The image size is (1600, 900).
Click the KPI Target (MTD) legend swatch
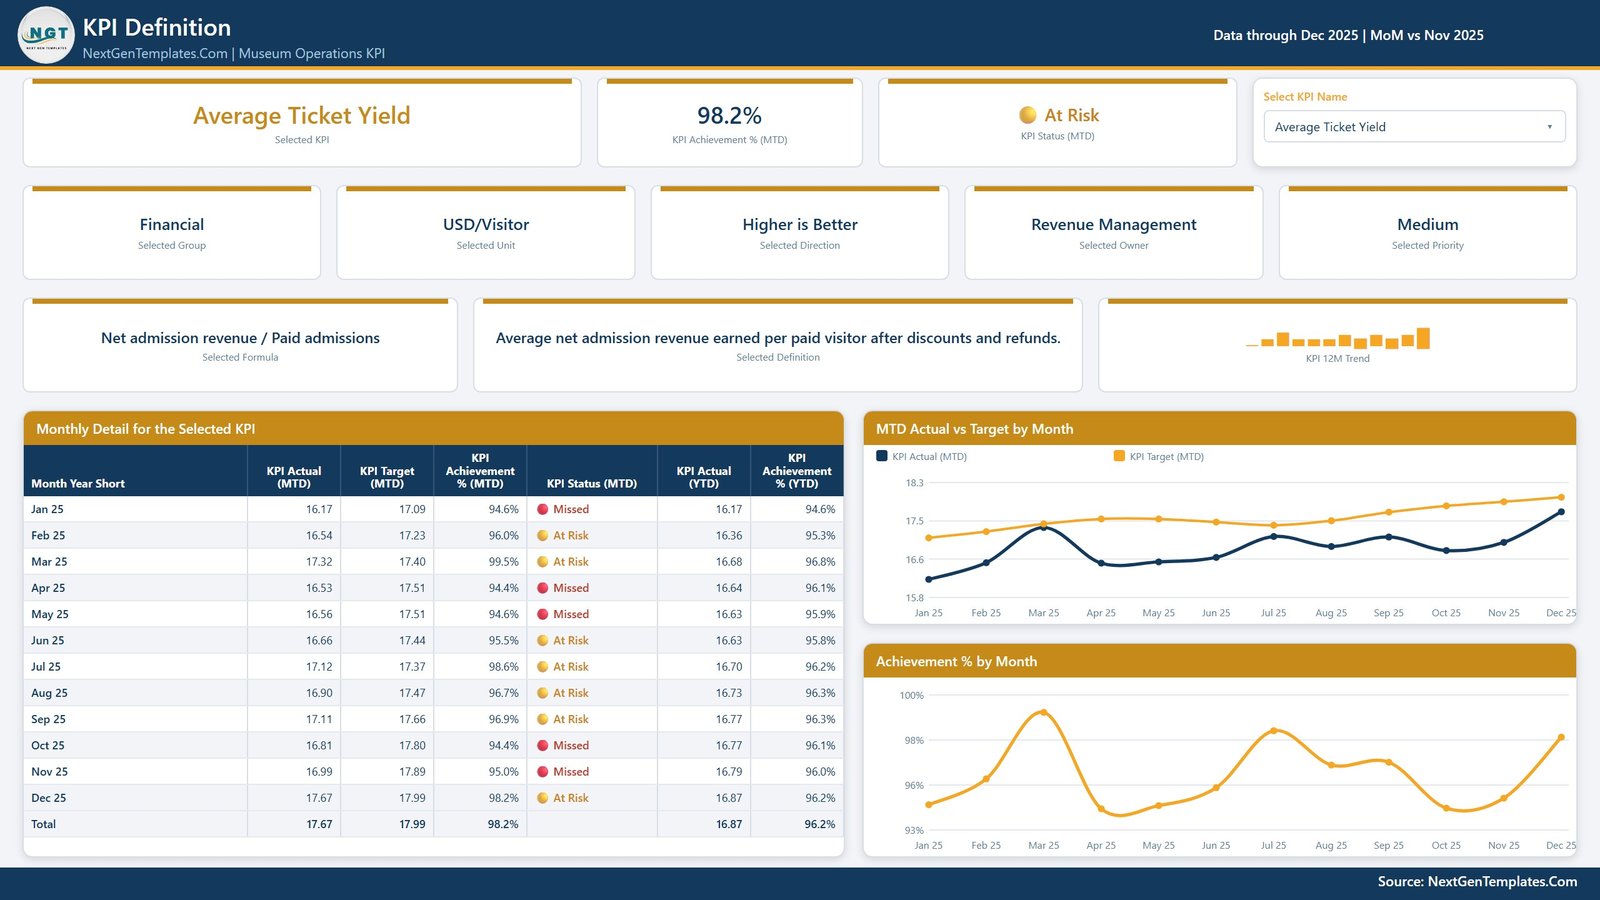[x=1119, y=456]
